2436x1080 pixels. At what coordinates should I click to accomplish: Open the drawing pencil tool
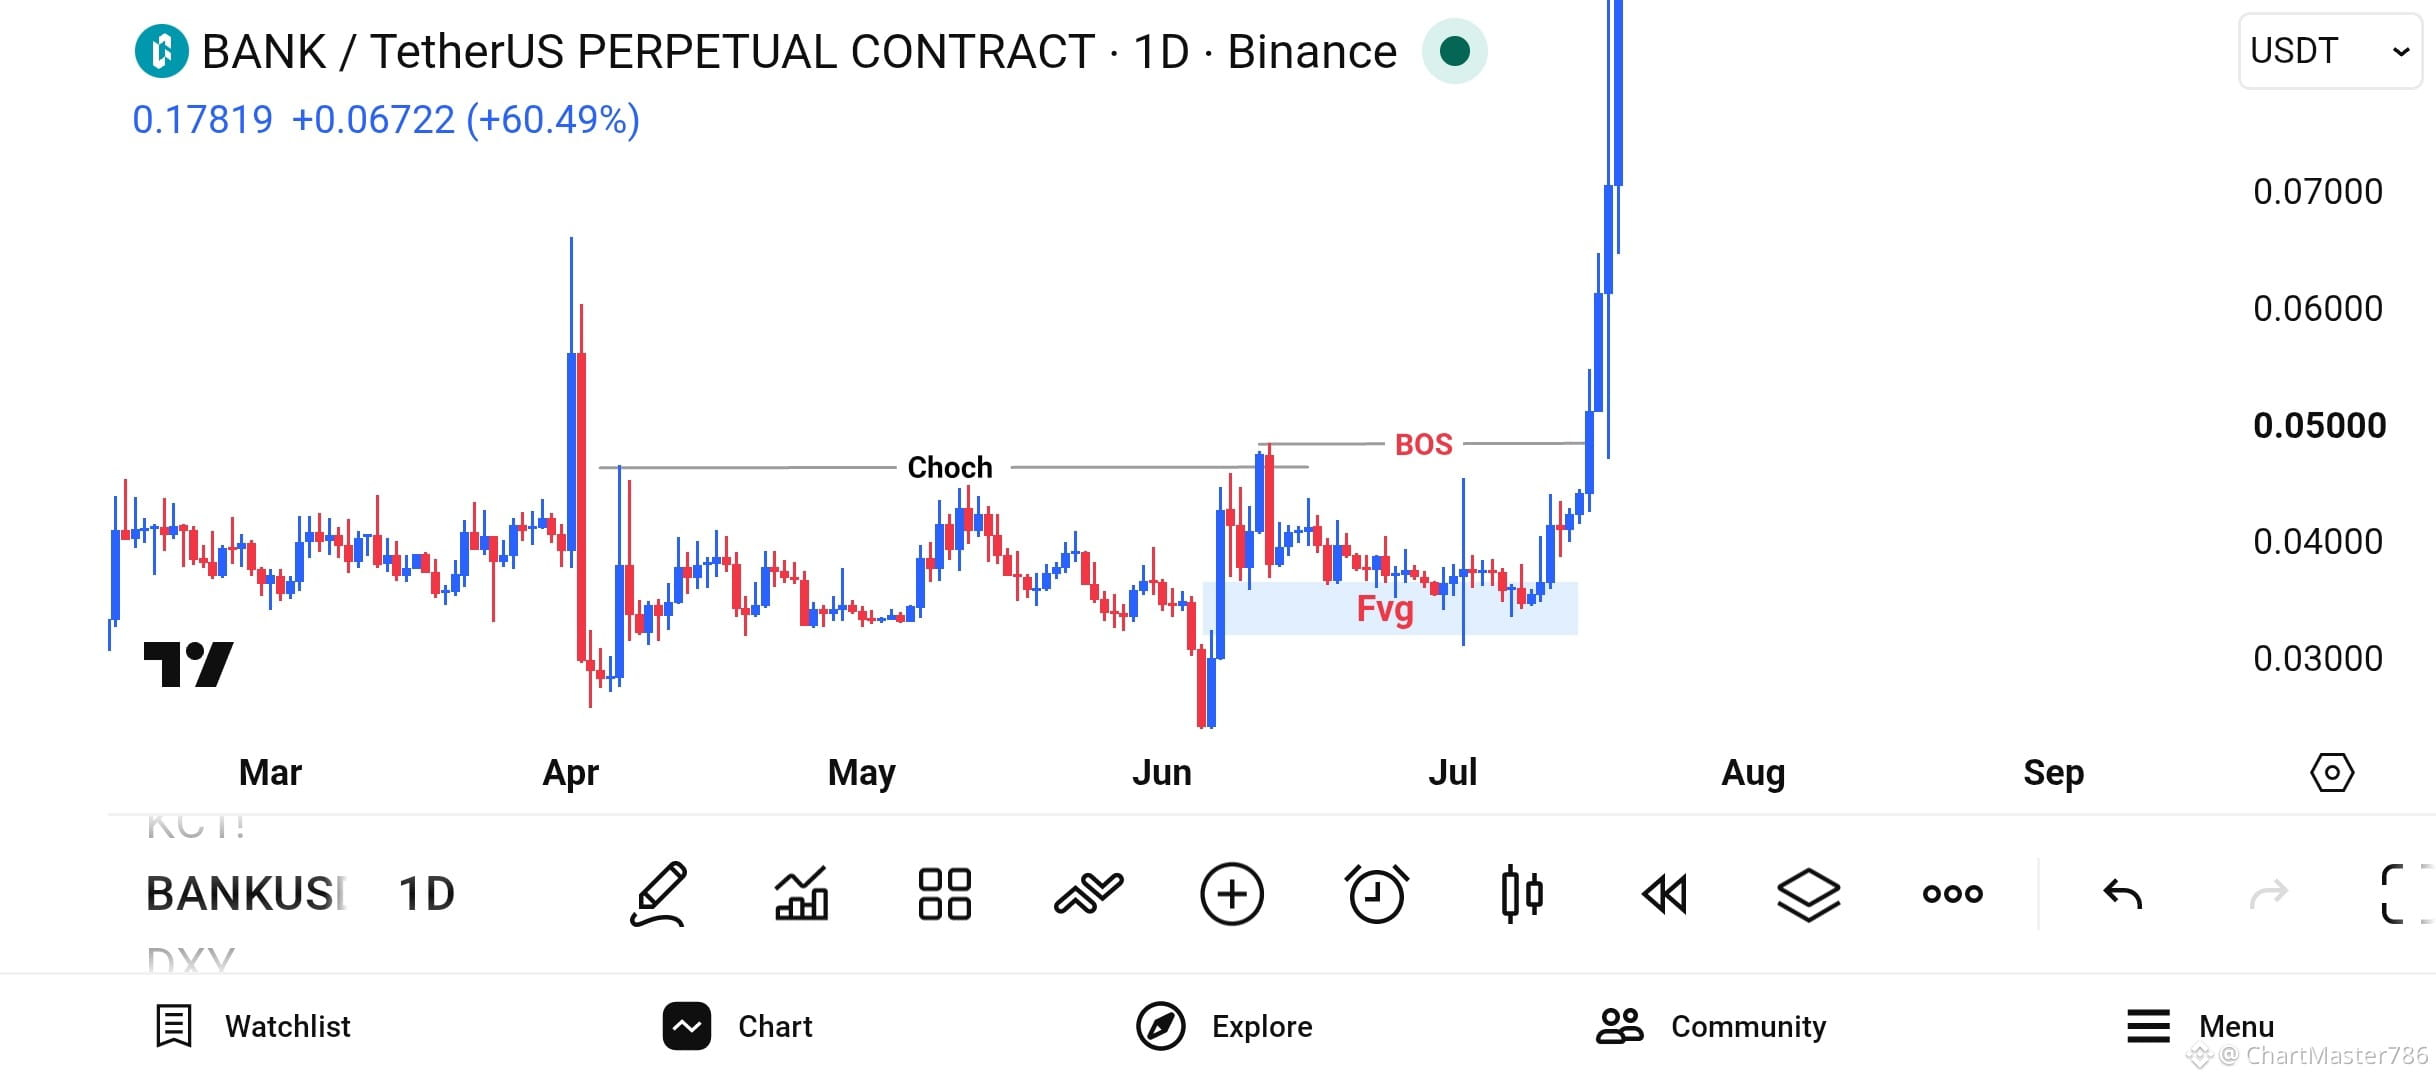[x=659, y=893]
